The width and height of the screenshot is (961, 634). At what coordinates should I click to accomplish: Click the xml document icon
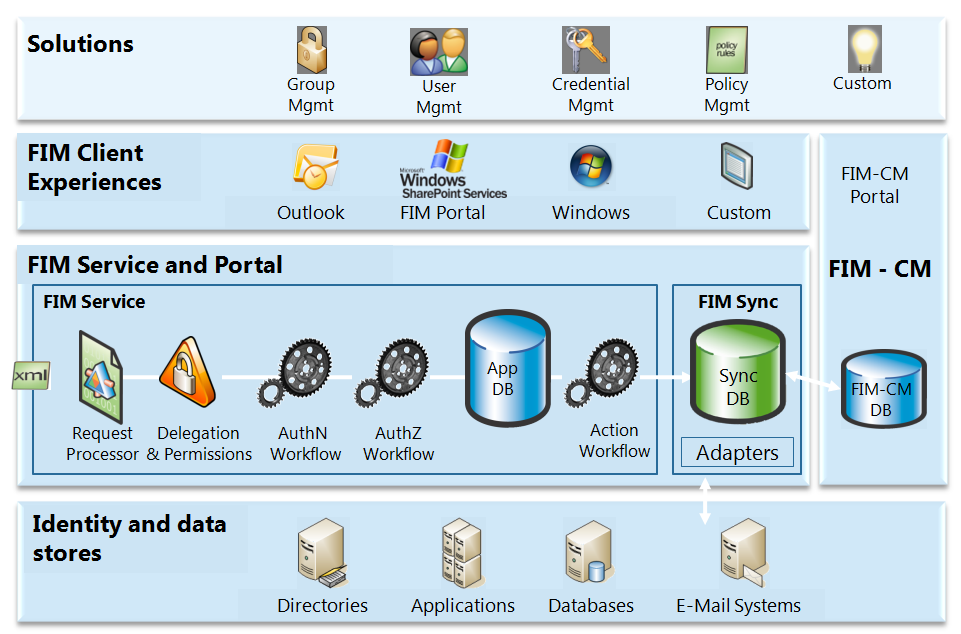[x=30, y=376]
